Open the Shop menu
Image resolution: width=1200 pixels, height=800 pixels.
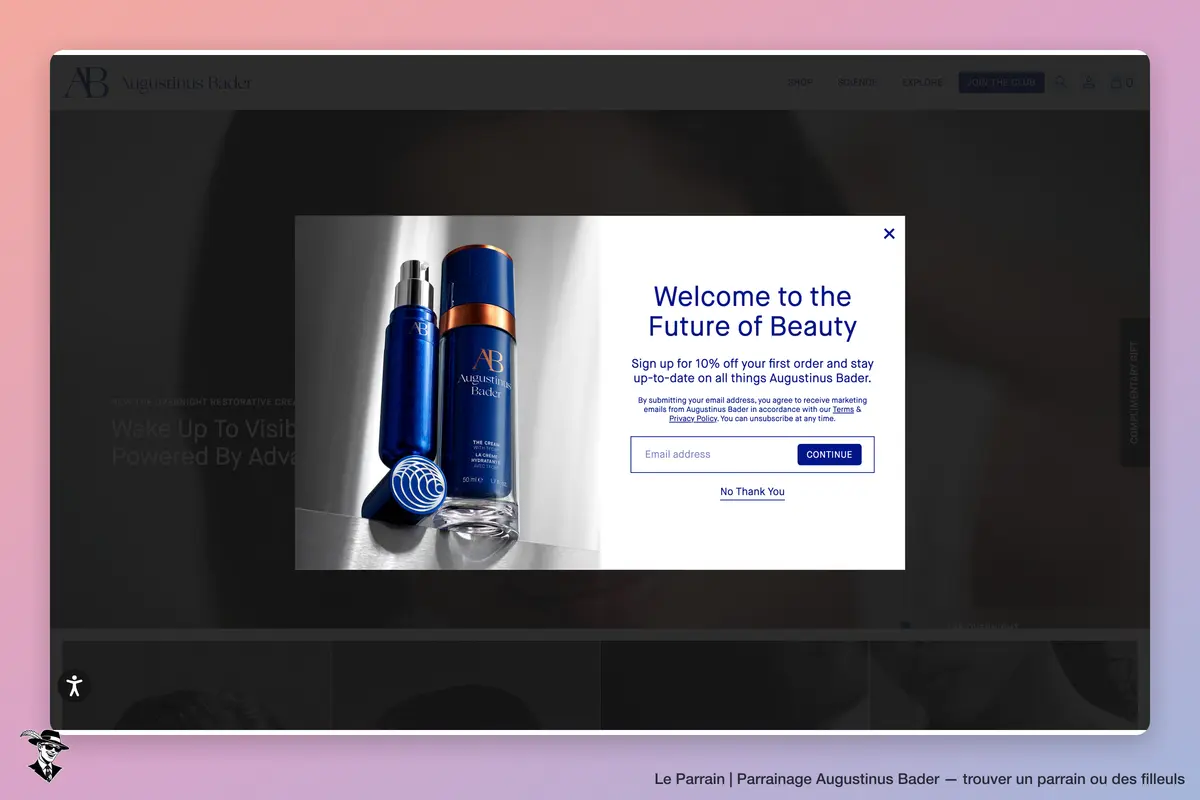800,82
